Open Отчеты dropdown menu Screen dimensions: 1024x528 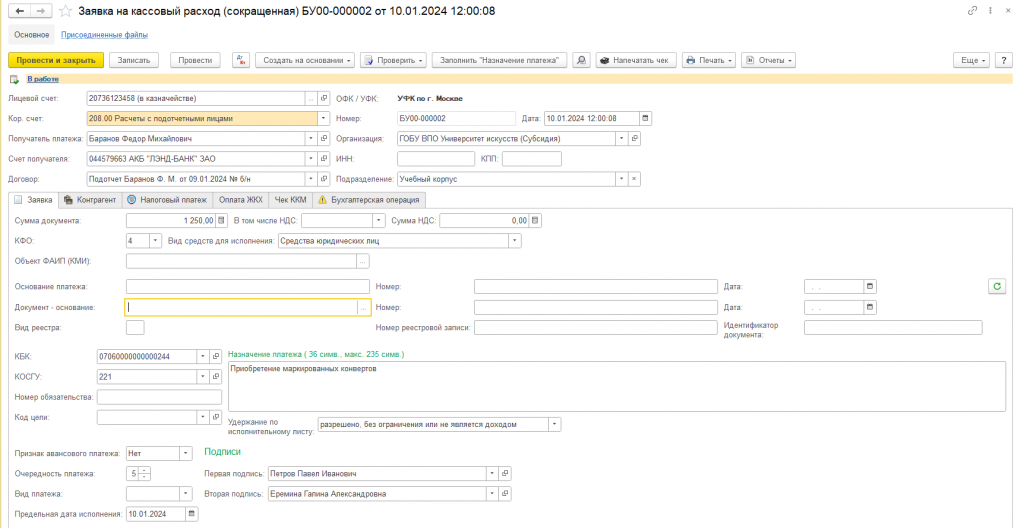point(769,60)
